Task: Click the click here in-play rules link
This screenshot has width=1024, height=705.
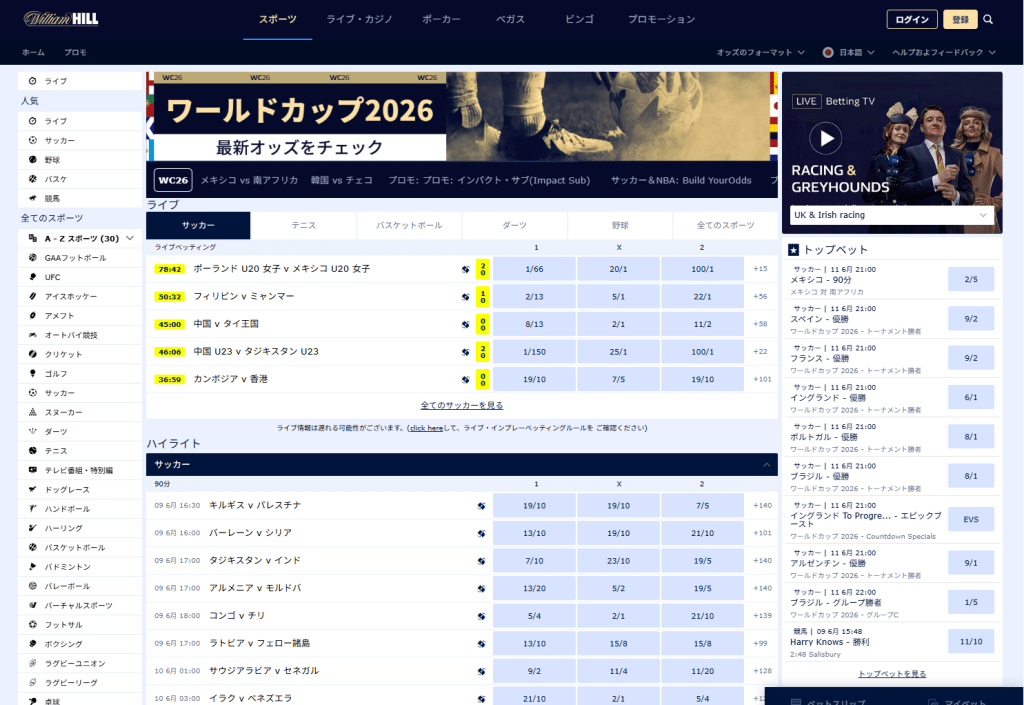Action: (x=426, y=428)
